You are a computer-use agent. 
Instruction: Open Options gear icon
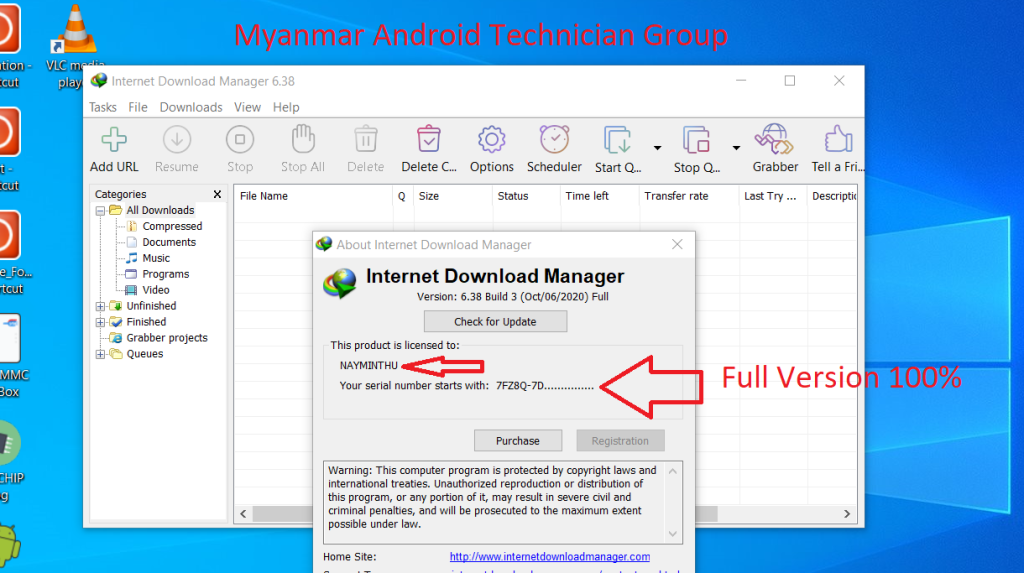point(491,139)
